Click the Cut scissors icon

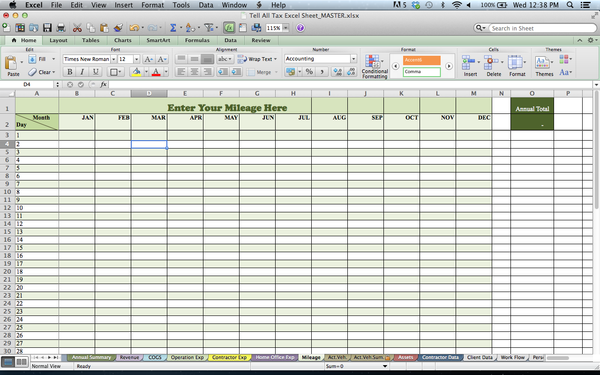(x=77, y=28)
